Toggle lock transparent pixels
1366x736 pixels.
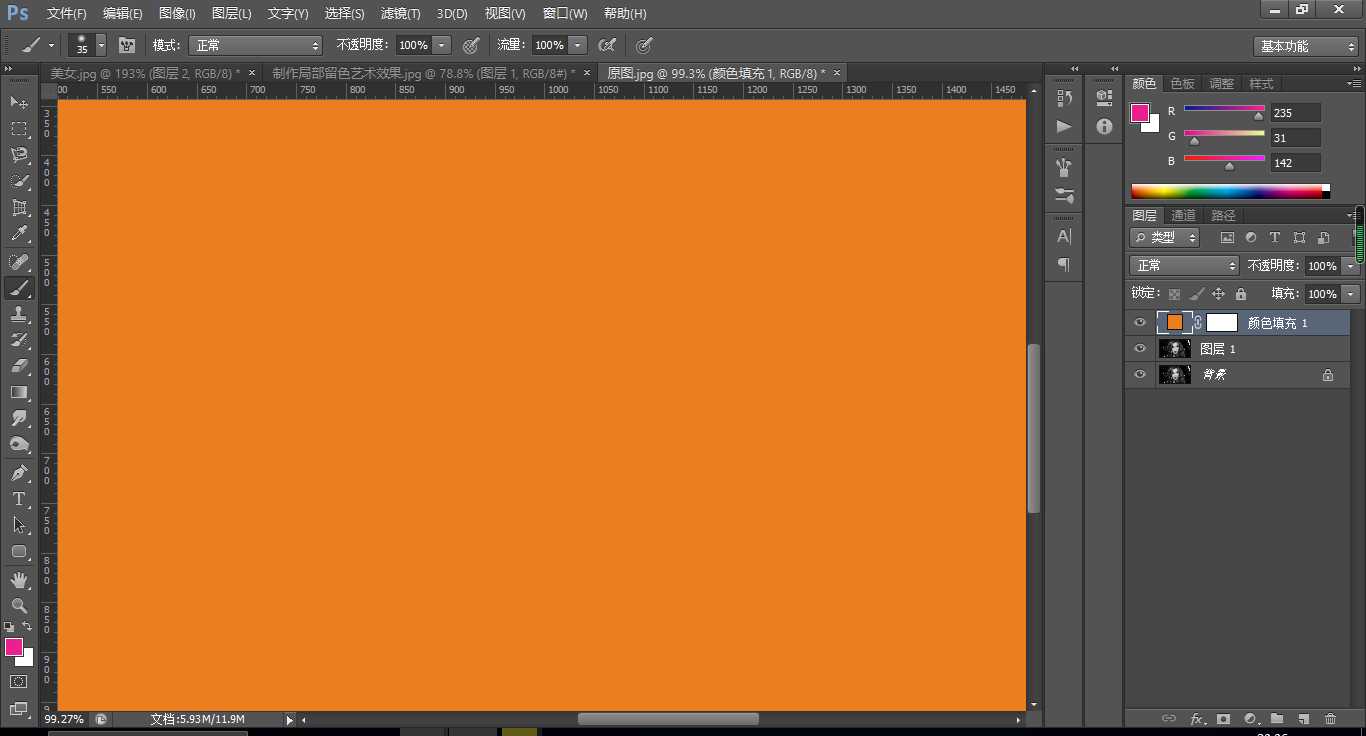tap(1174, 294)
